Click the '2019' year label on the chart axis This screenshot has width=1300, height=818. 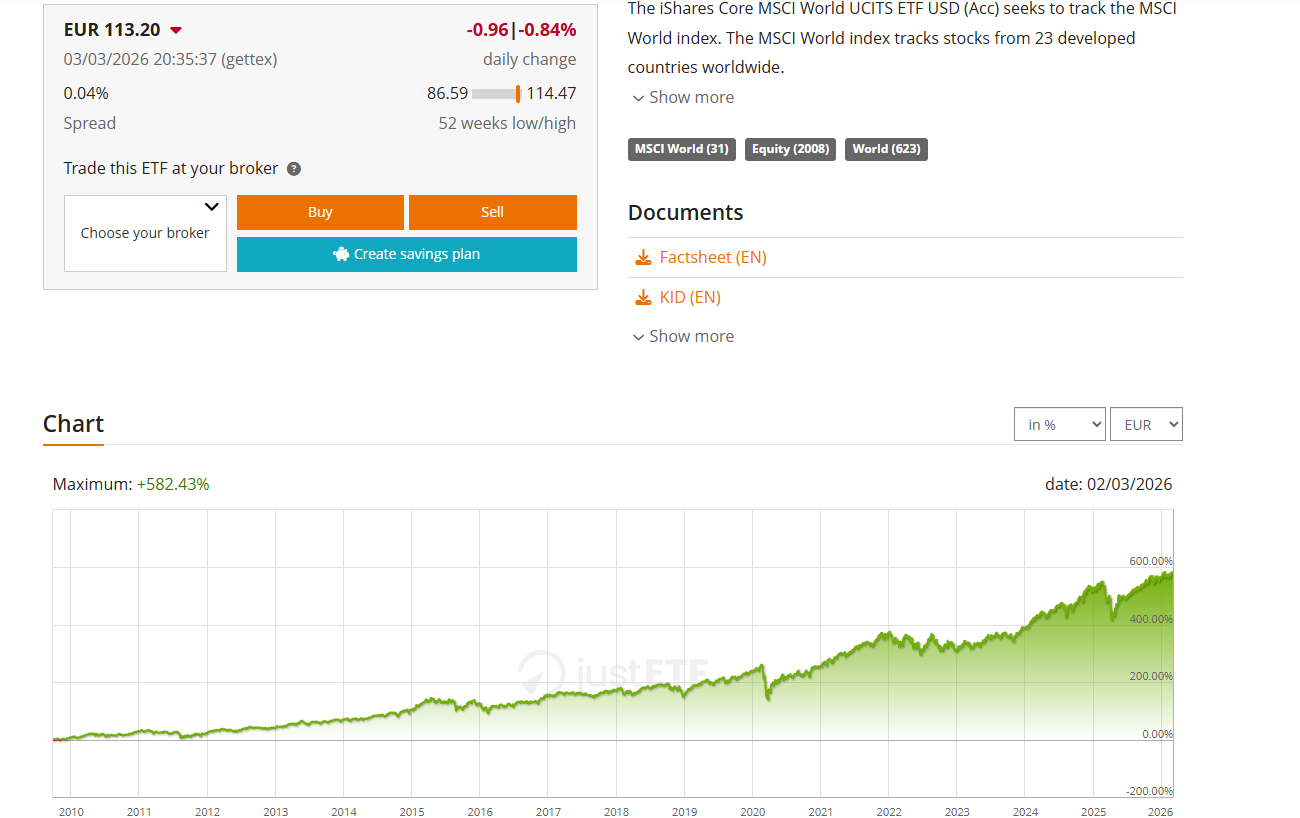pyautogui.click(x=684, y=812)
